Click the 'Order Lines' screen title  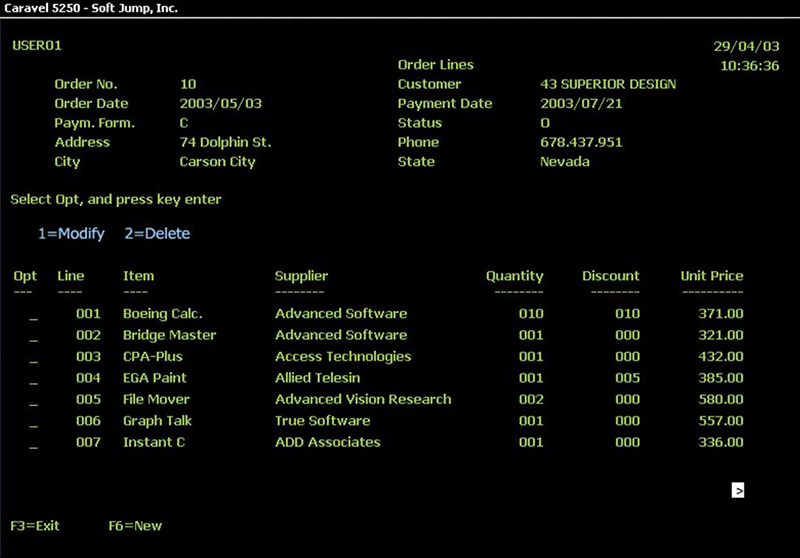coord(436,65)
